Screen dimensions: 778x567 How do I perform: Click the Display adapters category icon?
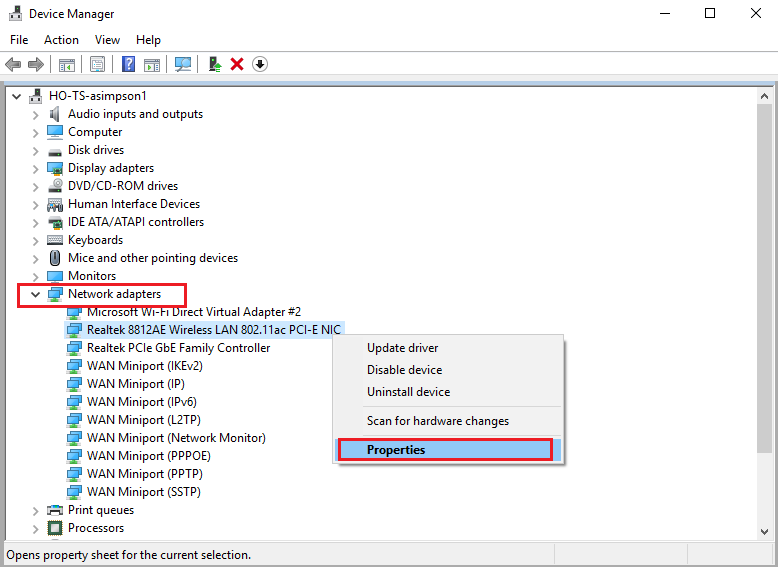coord(55,168)
